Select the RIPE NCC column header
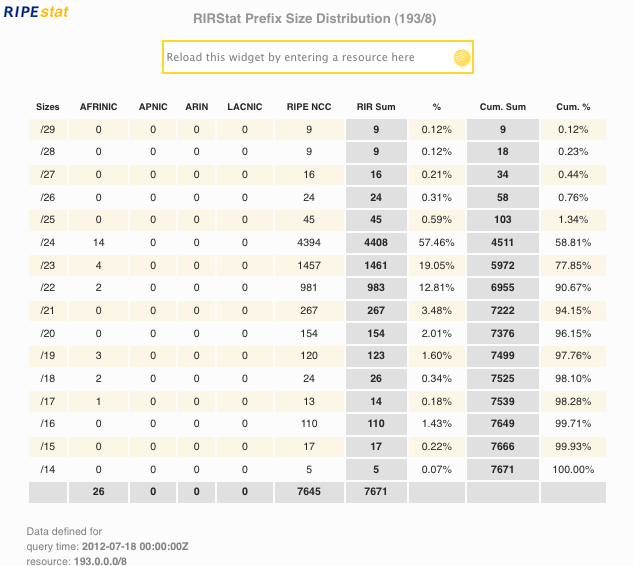This screenshot has width=633, height=566. [308, 107]
